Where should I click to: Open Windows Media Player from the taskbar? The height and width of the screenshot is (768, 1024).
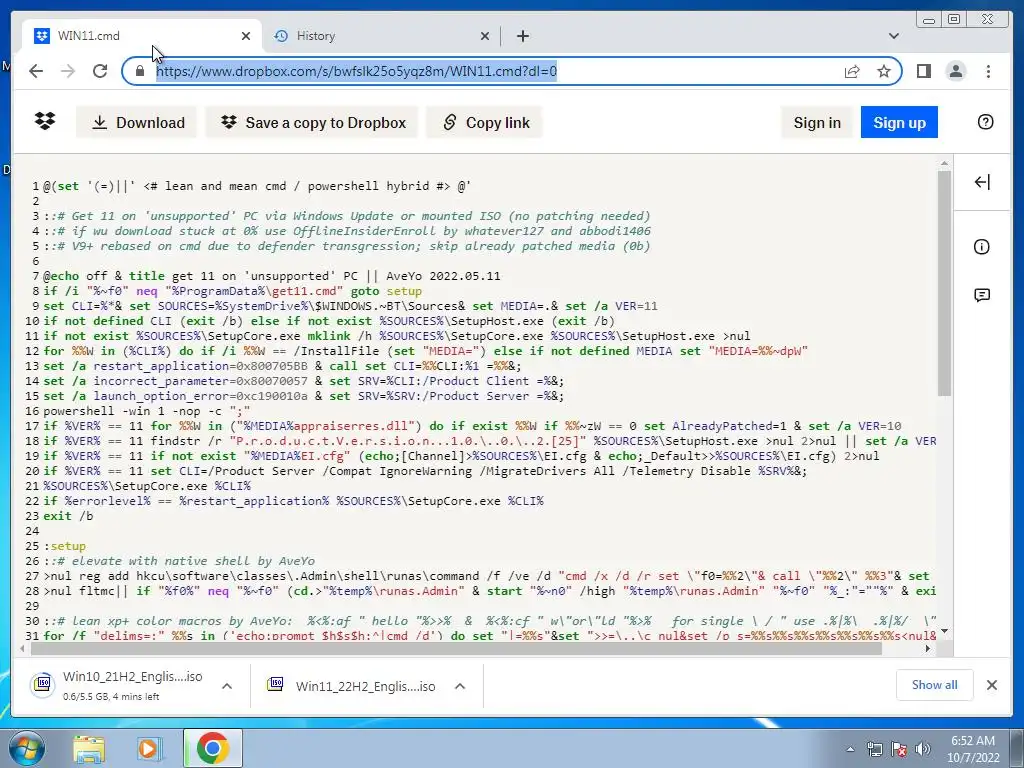148,748
